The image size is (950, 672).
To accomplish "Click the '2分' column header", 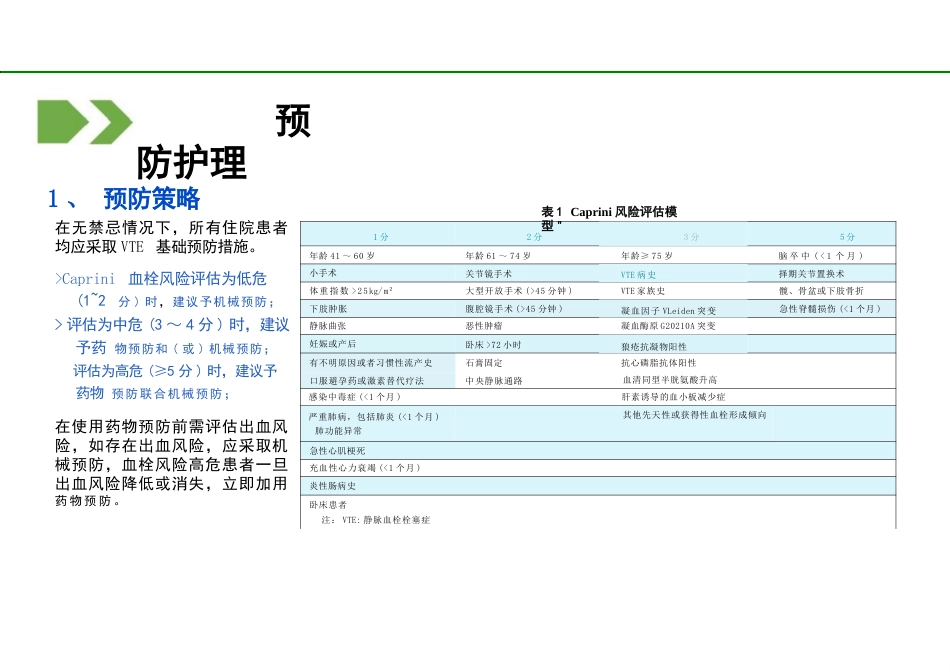I will pyautogui.click(x=534, y=237).
